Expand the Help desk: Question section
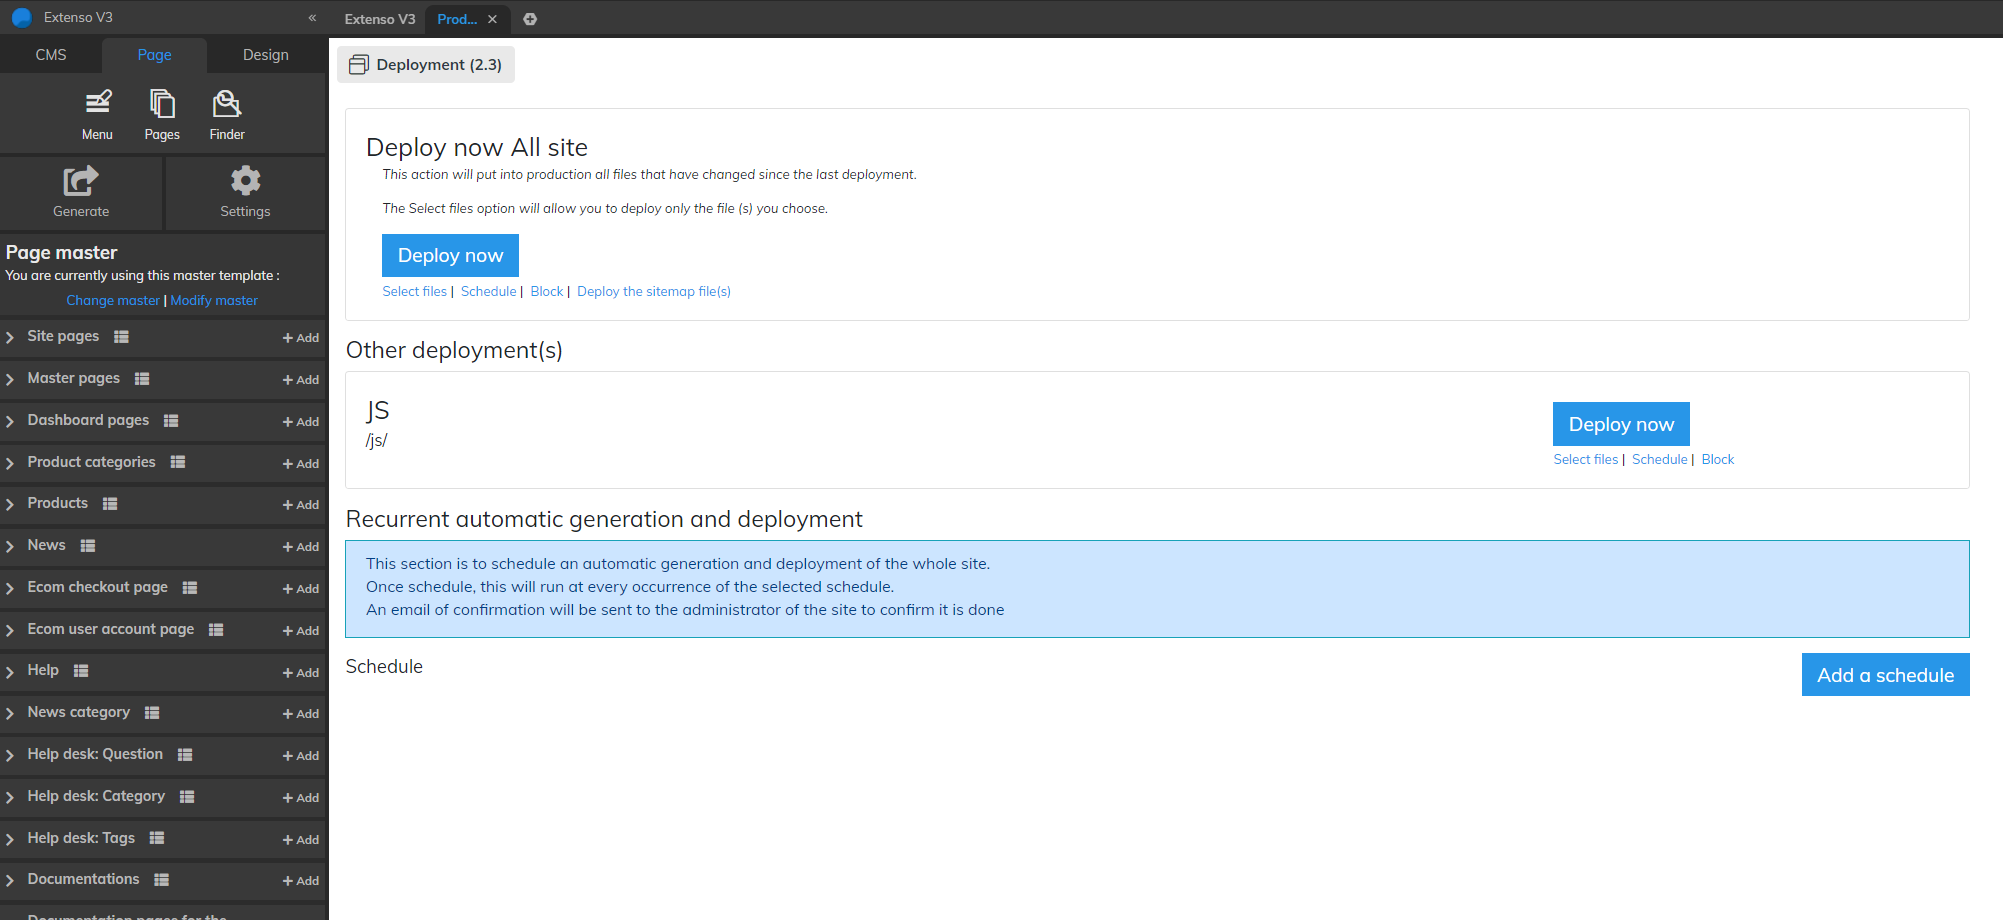This screenshot has height=920, width=2003. (x=10, y=754)
